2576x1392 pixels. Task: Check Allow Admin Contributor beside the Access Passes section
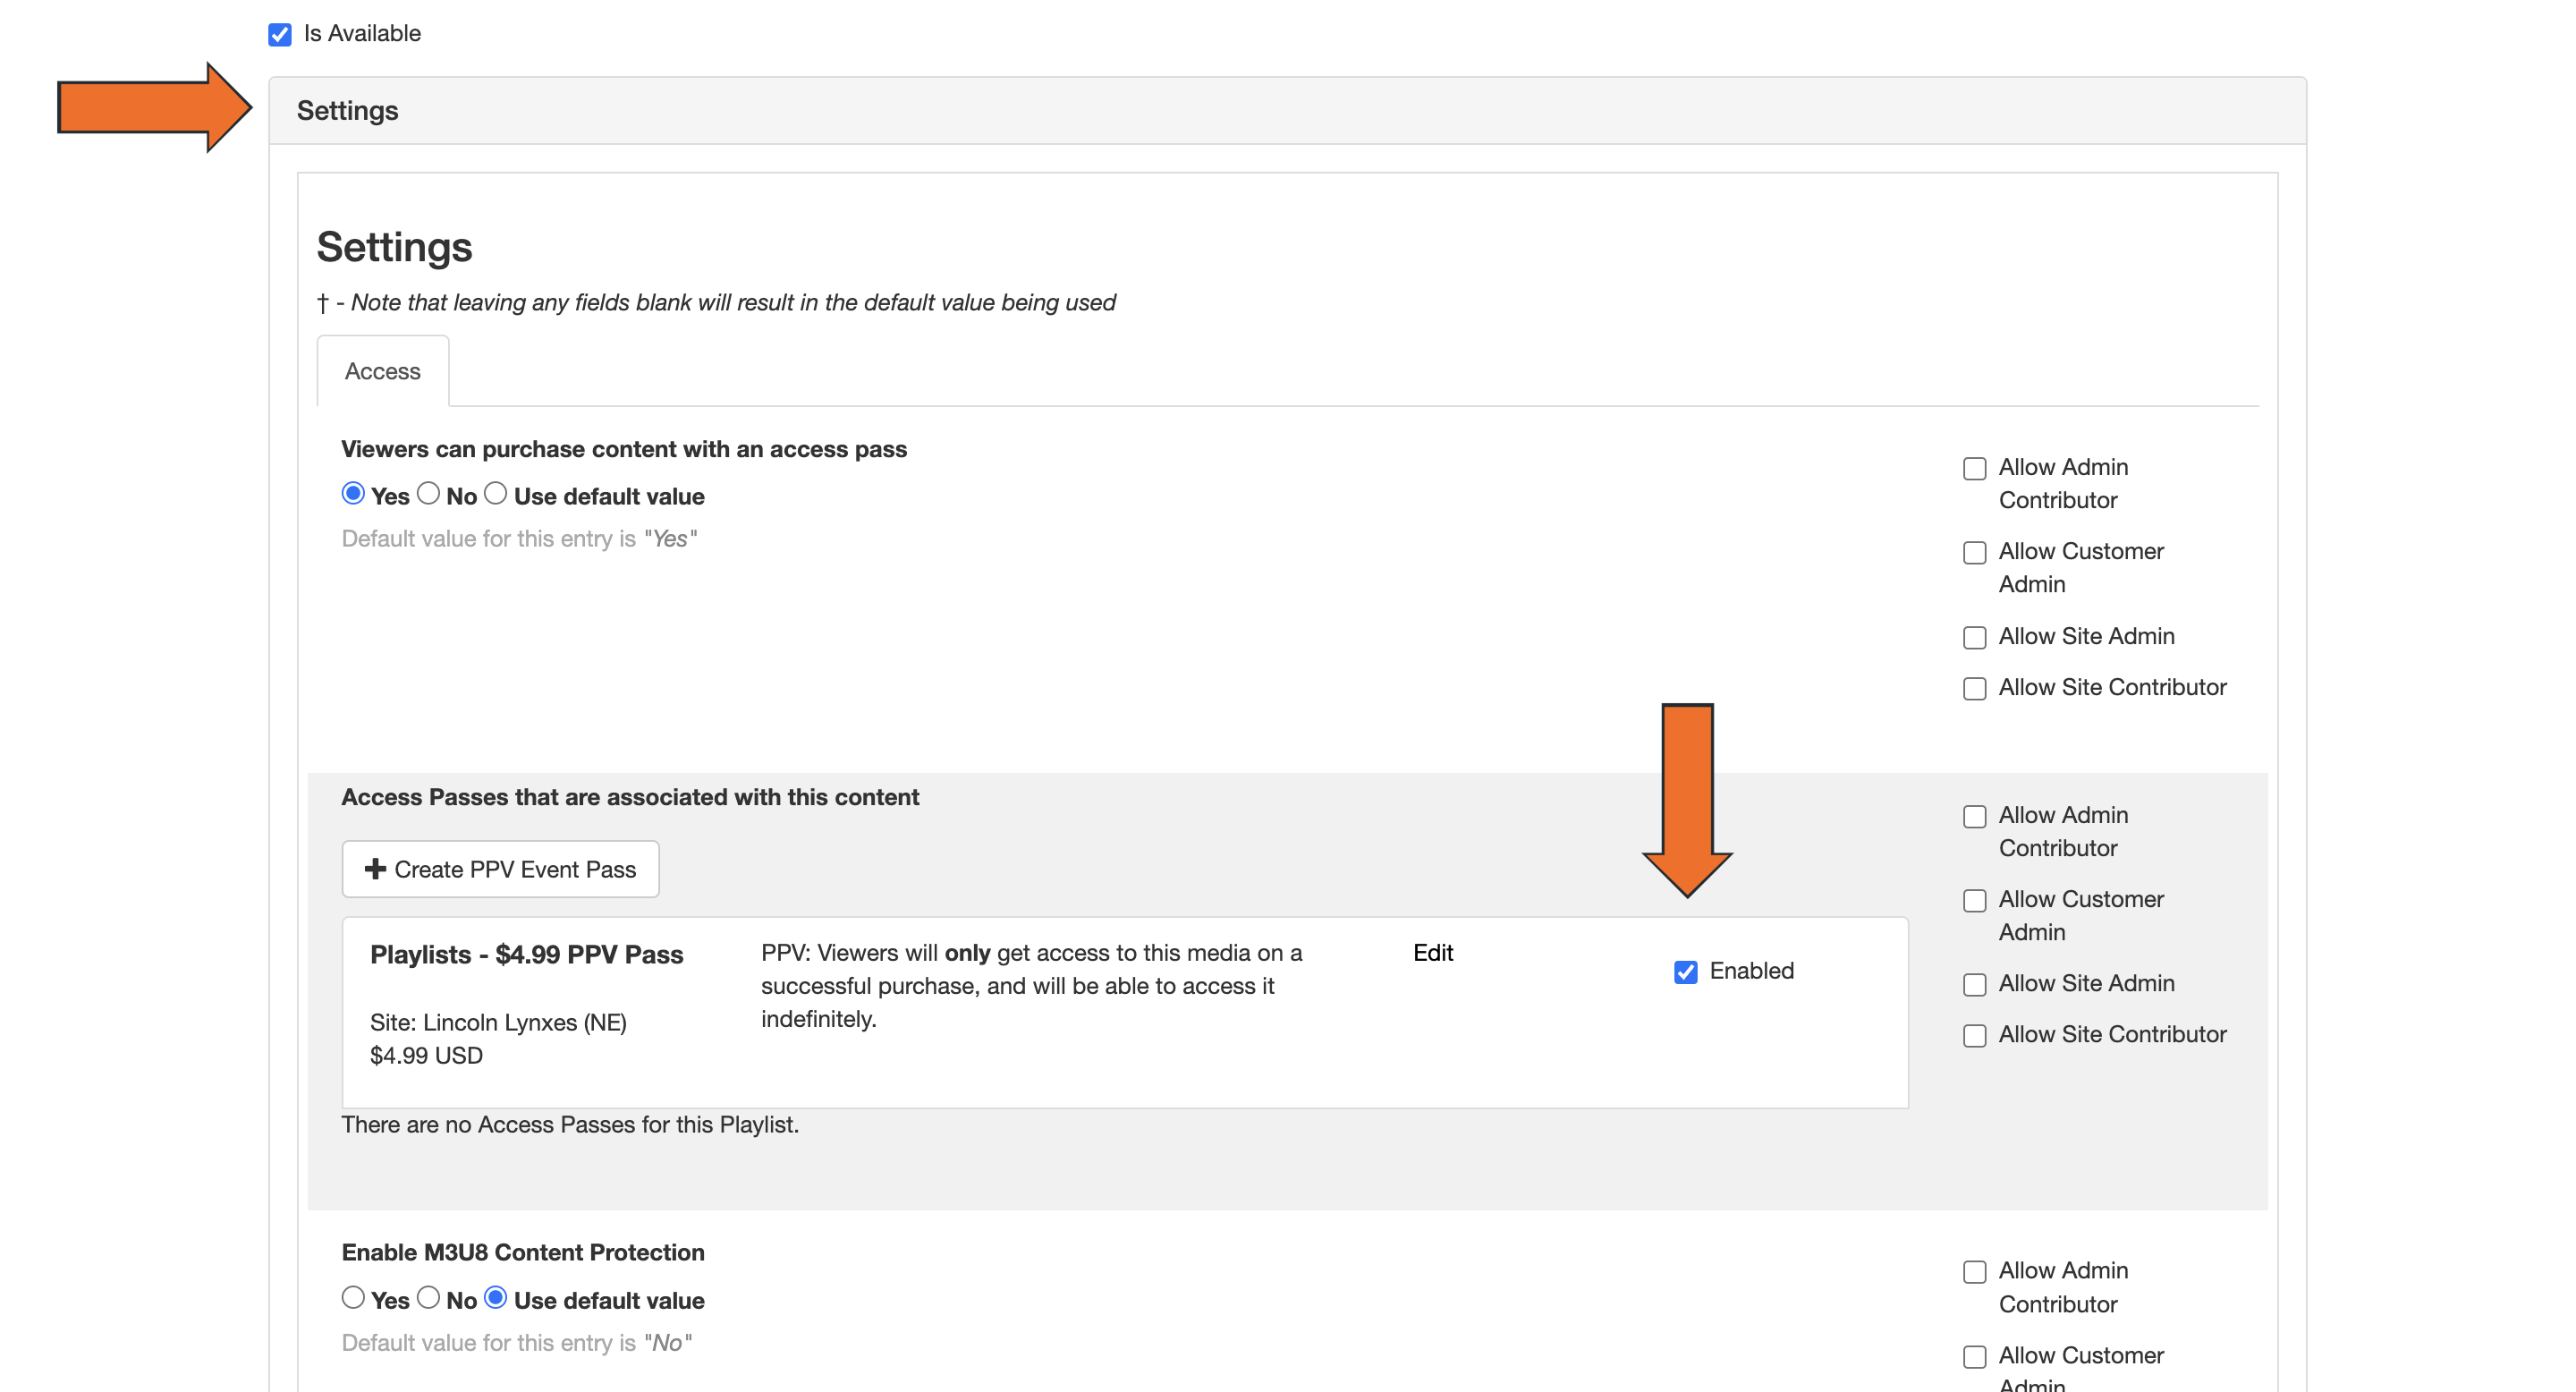click(1974, 816)
